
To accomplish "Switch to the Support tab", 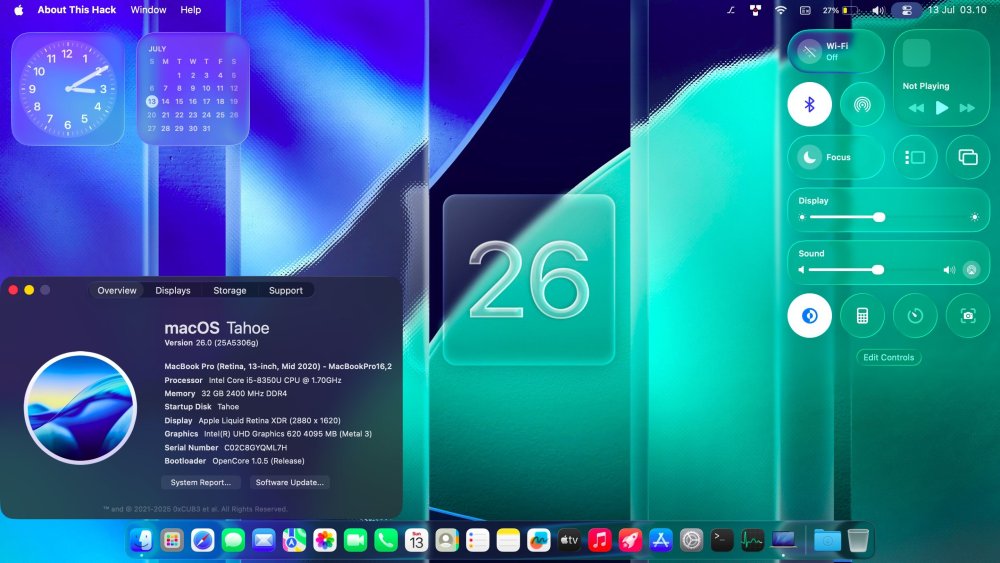I will [x=286, y=290].
